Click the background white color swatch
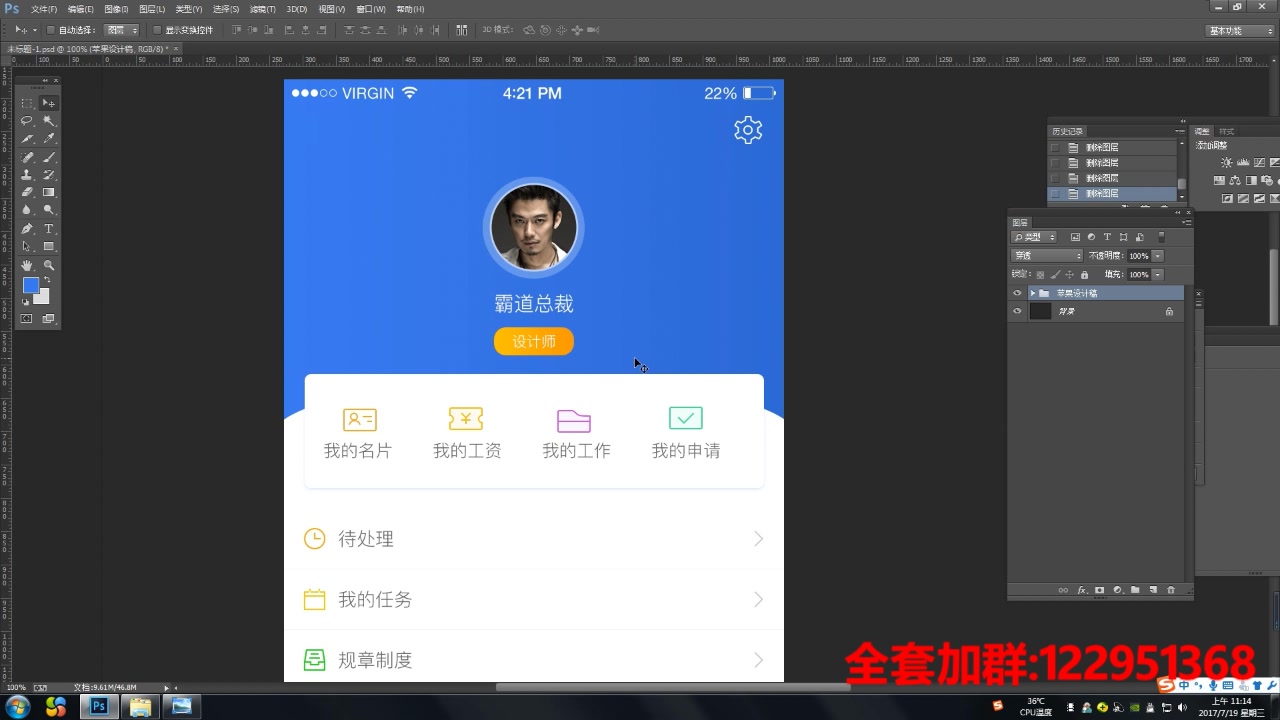 41,298
